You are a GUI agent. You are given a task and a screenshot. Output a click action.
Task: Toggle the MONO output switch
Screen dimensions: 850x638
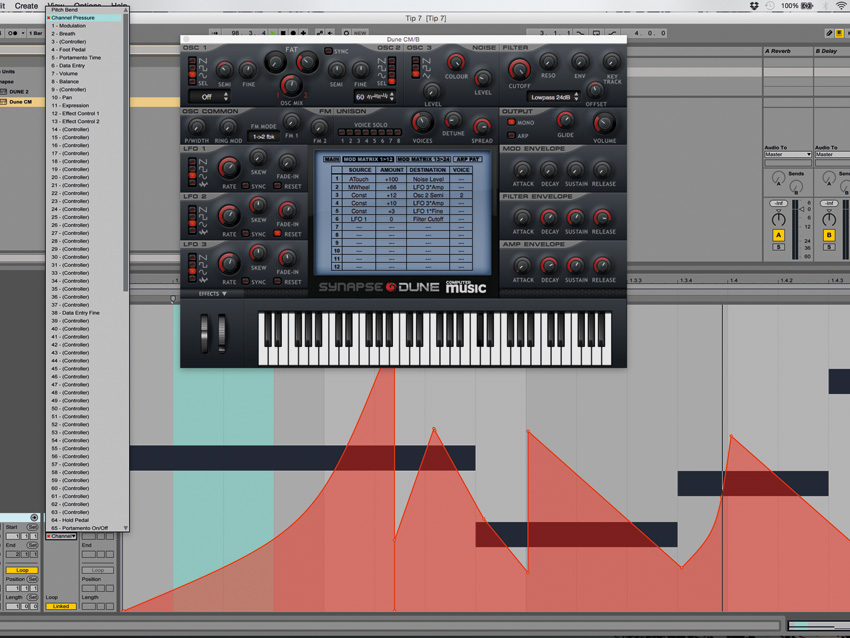point(511,123)
